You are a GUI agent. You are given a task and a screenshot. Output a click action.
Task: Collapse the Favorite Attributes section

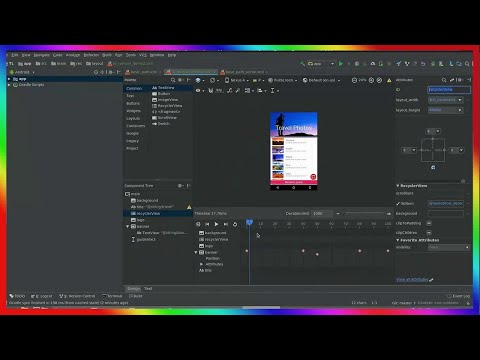point(398,240)
